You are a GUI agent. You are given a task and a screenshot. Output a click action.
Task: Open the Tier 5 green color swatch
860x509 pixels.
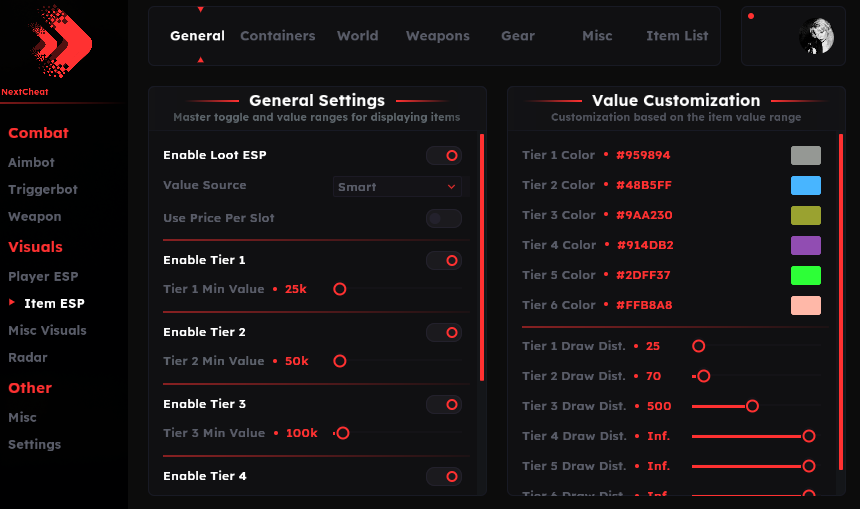[x=805, y=275]
